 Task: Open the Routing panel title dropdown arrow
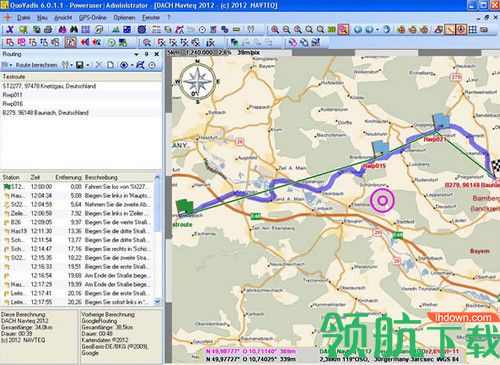(136, 54)
